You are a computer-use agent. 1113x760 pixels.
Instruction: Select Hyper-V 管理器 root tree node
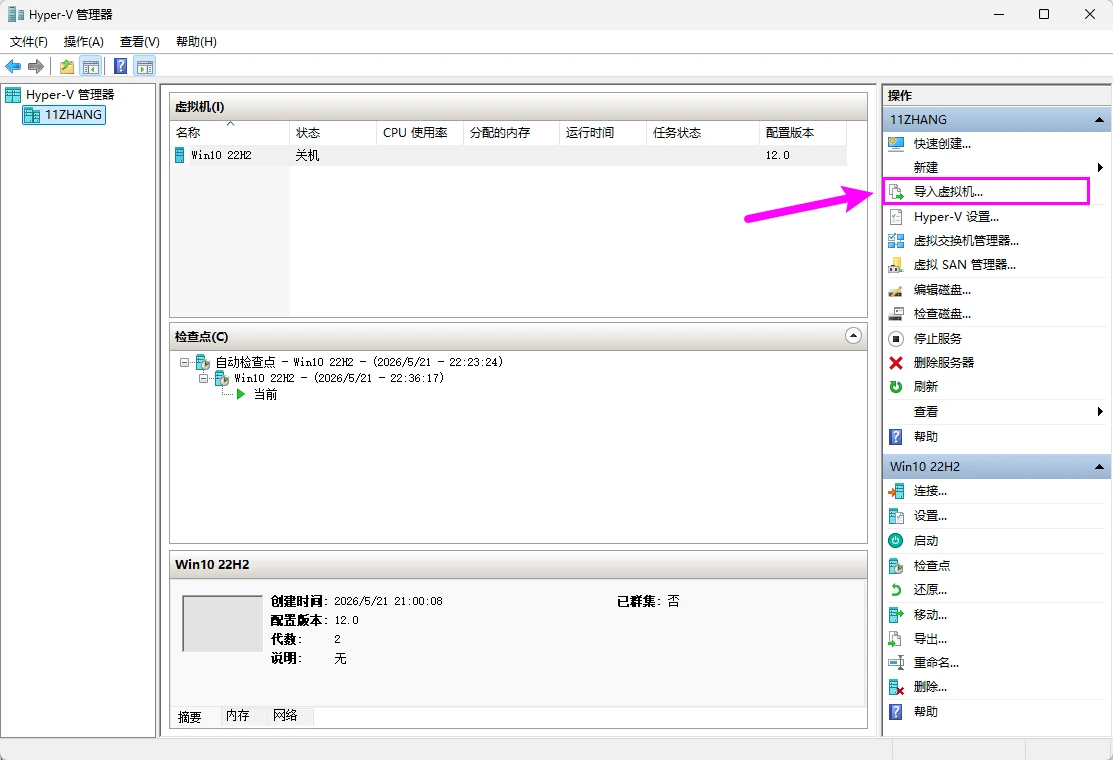(x=60, y=94)
